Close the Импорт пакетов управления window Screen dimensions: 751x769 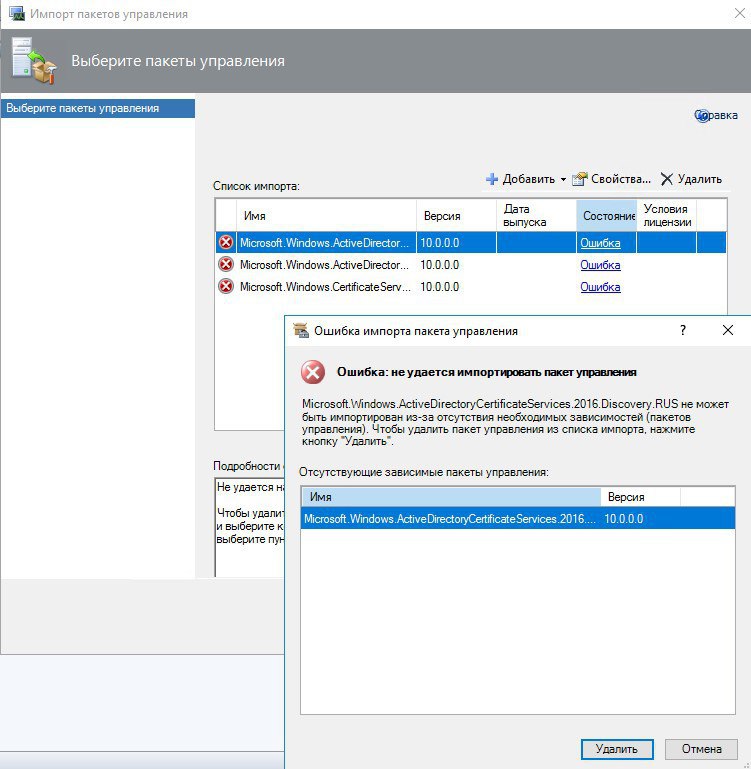[740, 13]
